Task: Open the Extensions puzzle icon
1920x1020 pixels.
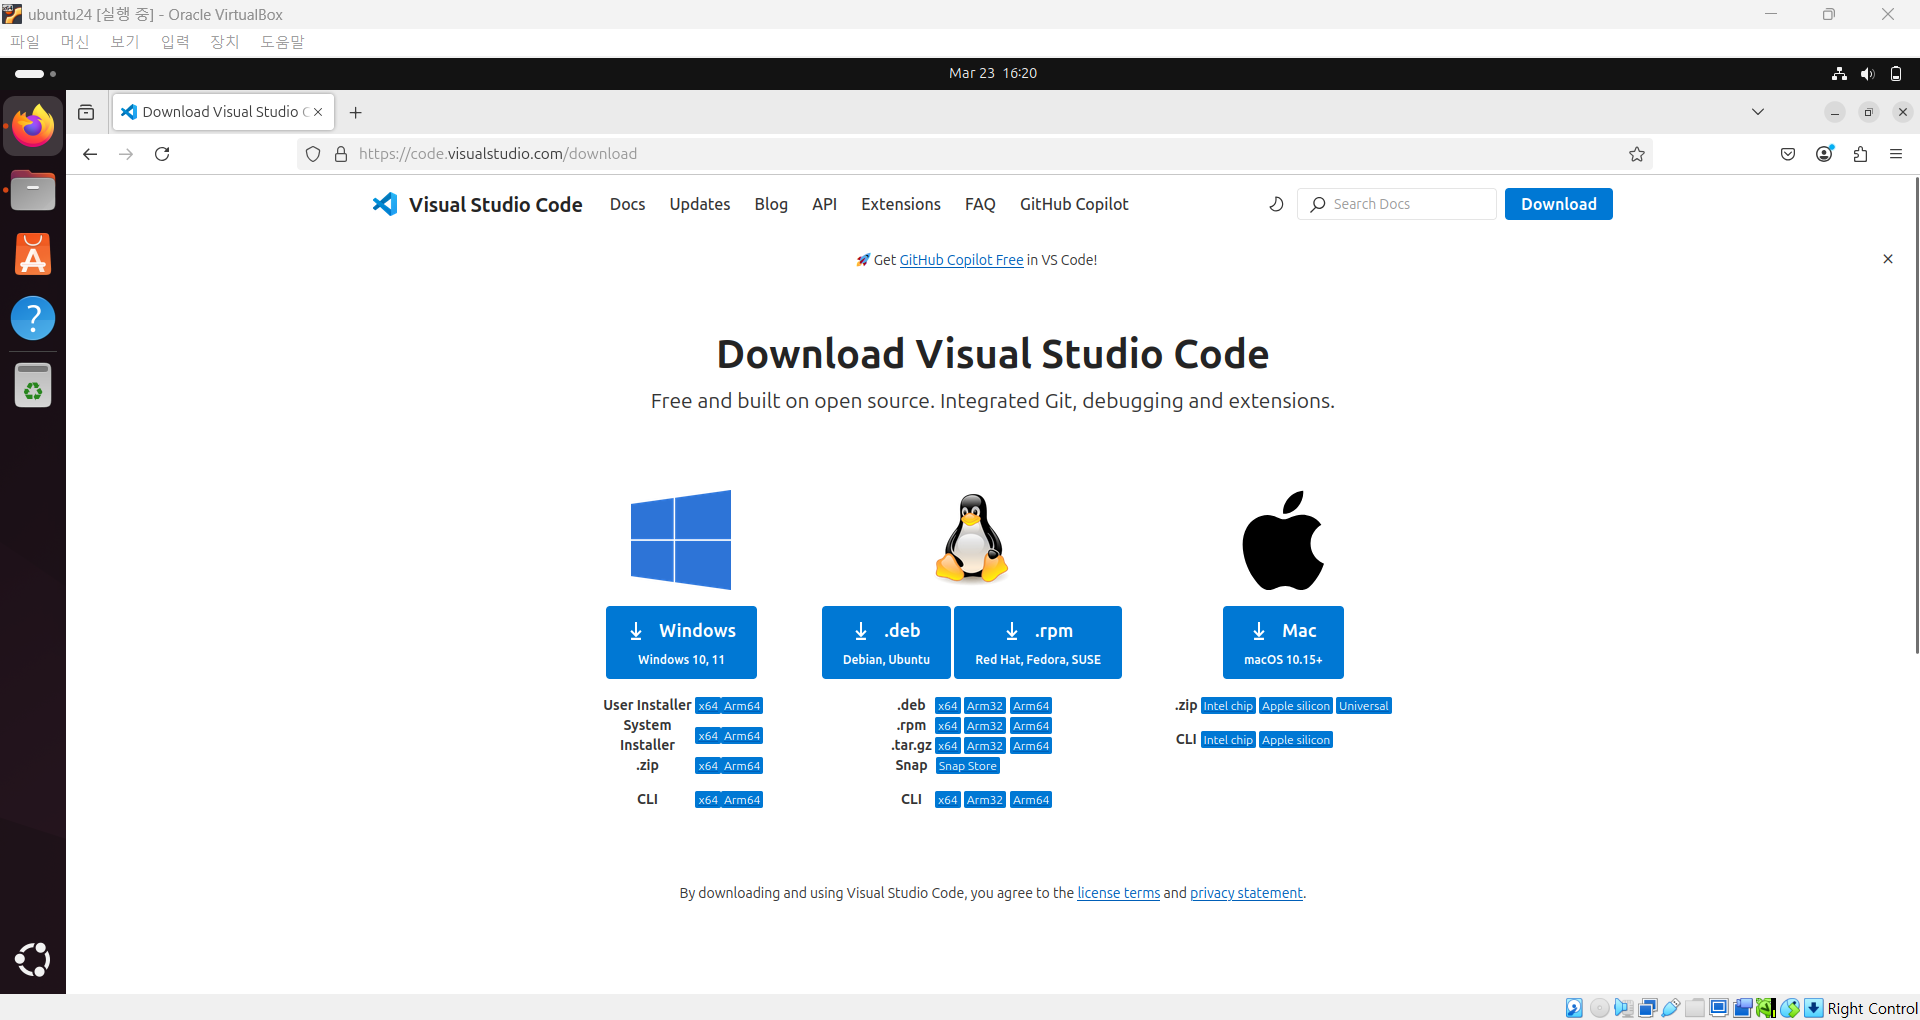Action: [x=1860, y=154]
